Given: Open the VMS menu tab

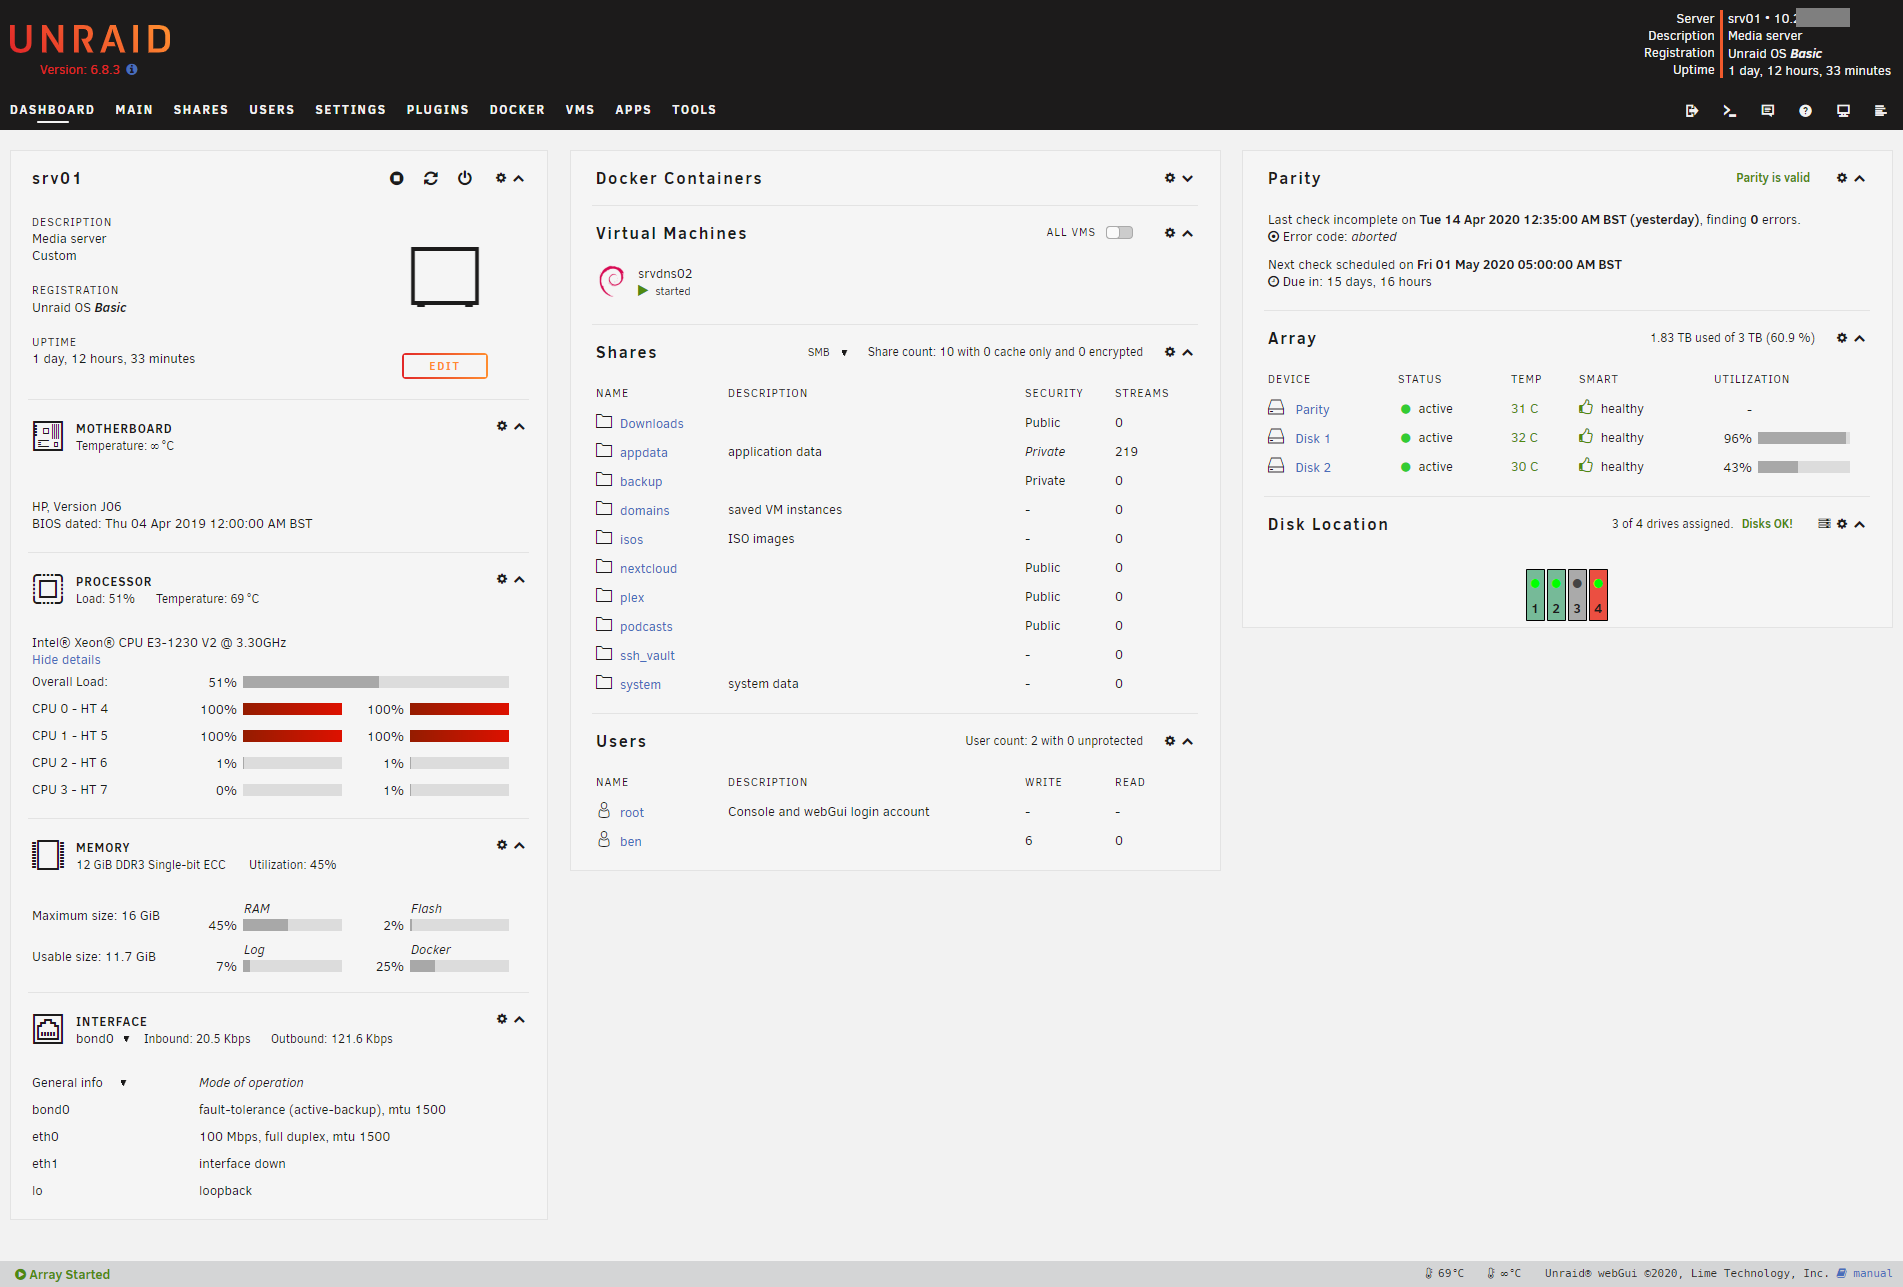Looking at the screenshot, I should 580,110.
